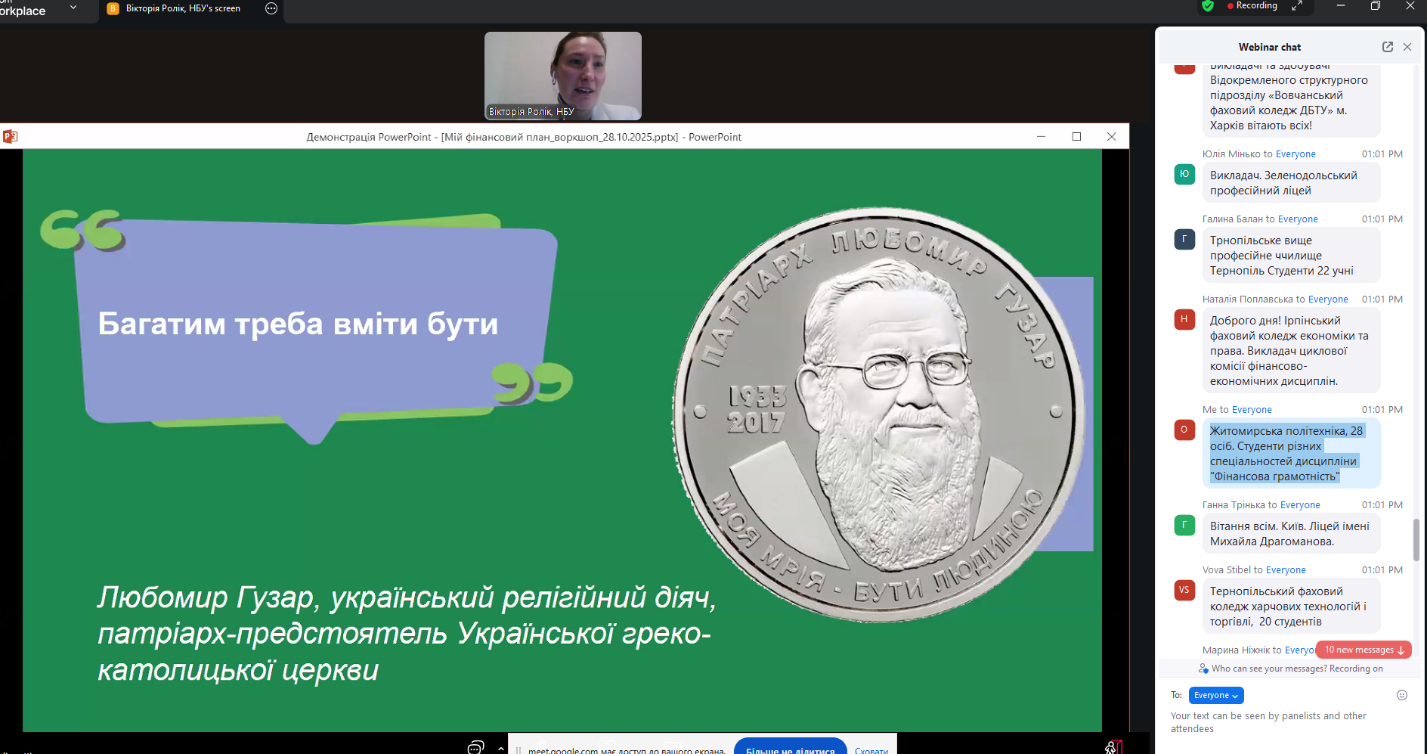The height and width of the screenshot is (754, 1427).
Task: Close the Webinar chat panel
Action: pos(1407,47)
